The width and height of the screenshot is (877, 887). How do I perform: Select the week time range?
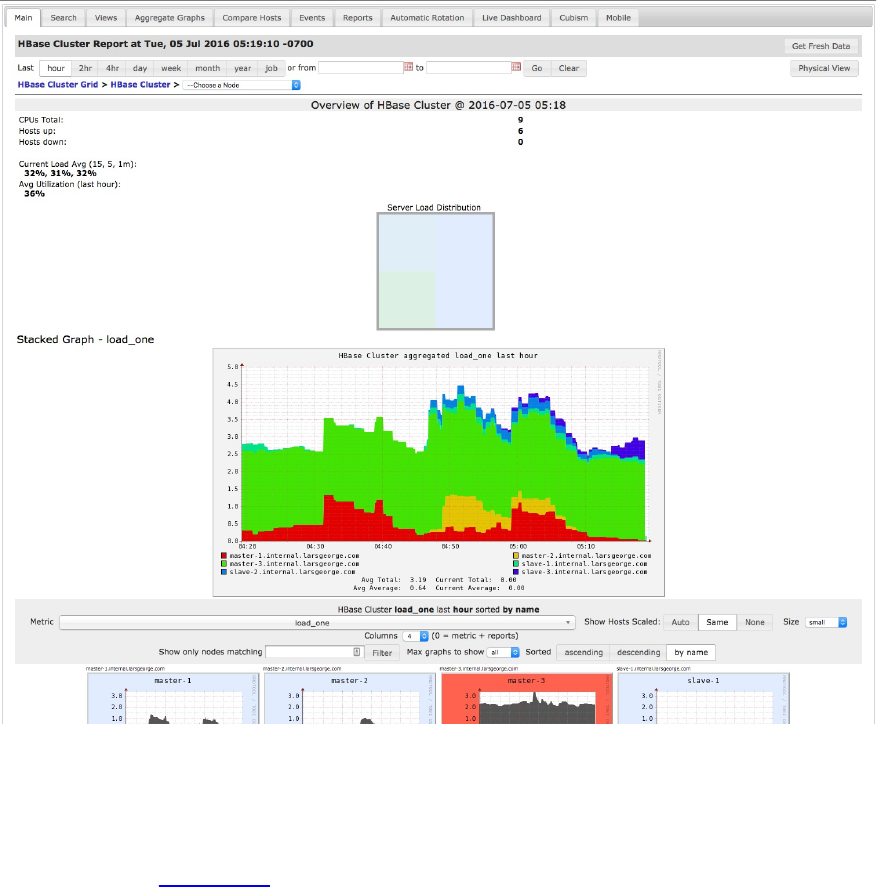tap(171, 68)
